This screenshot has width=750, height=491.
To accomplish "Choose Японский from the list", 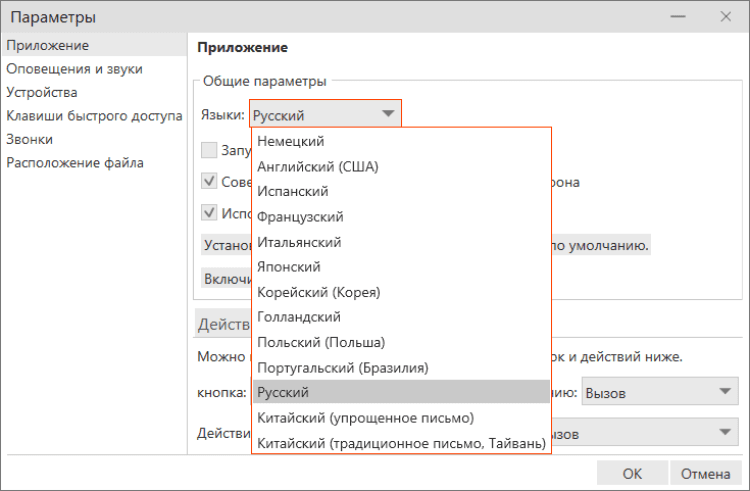I will pos(289,267).
